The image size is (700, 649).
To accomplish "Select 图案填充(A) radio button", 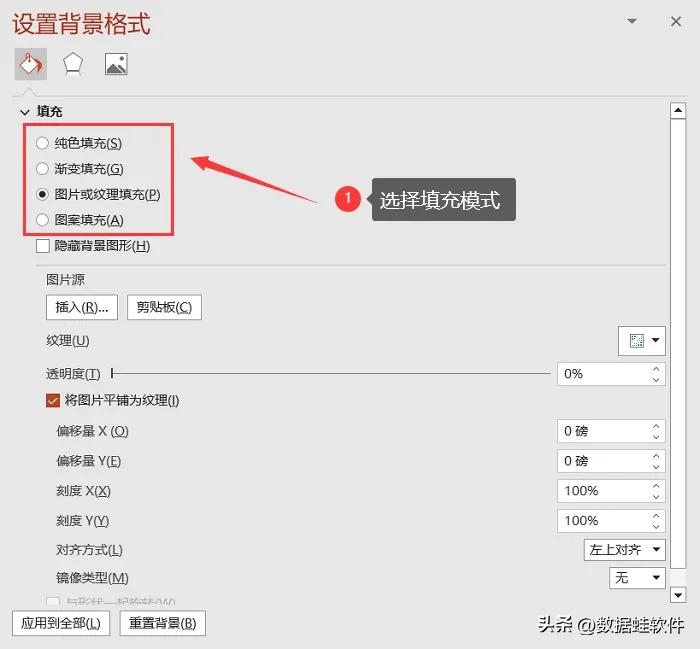I will 42,220.
